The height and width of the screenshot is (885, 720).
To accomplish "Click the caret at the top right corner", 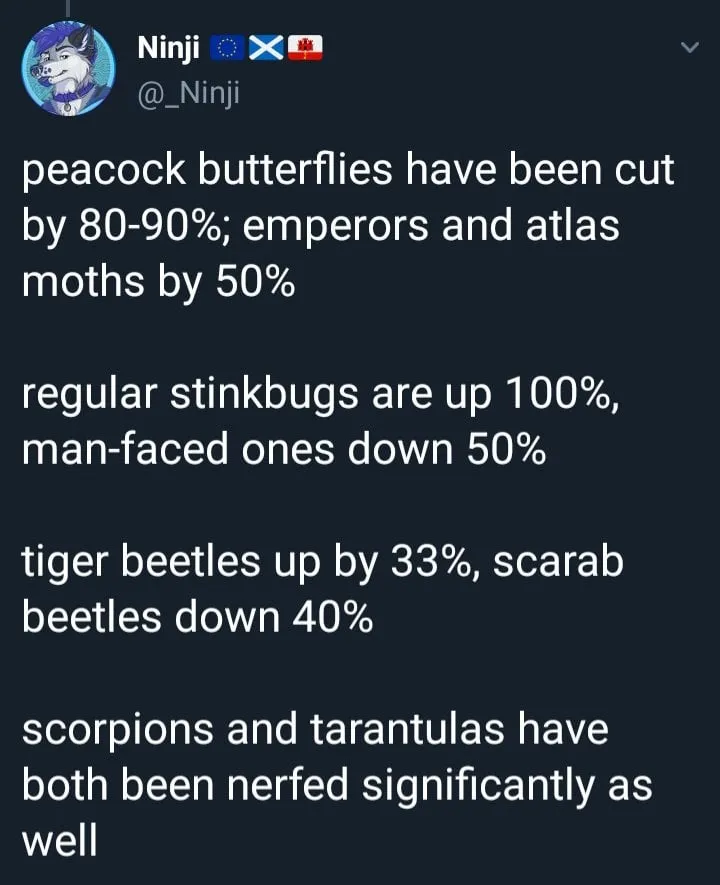I will coord(688,45).
